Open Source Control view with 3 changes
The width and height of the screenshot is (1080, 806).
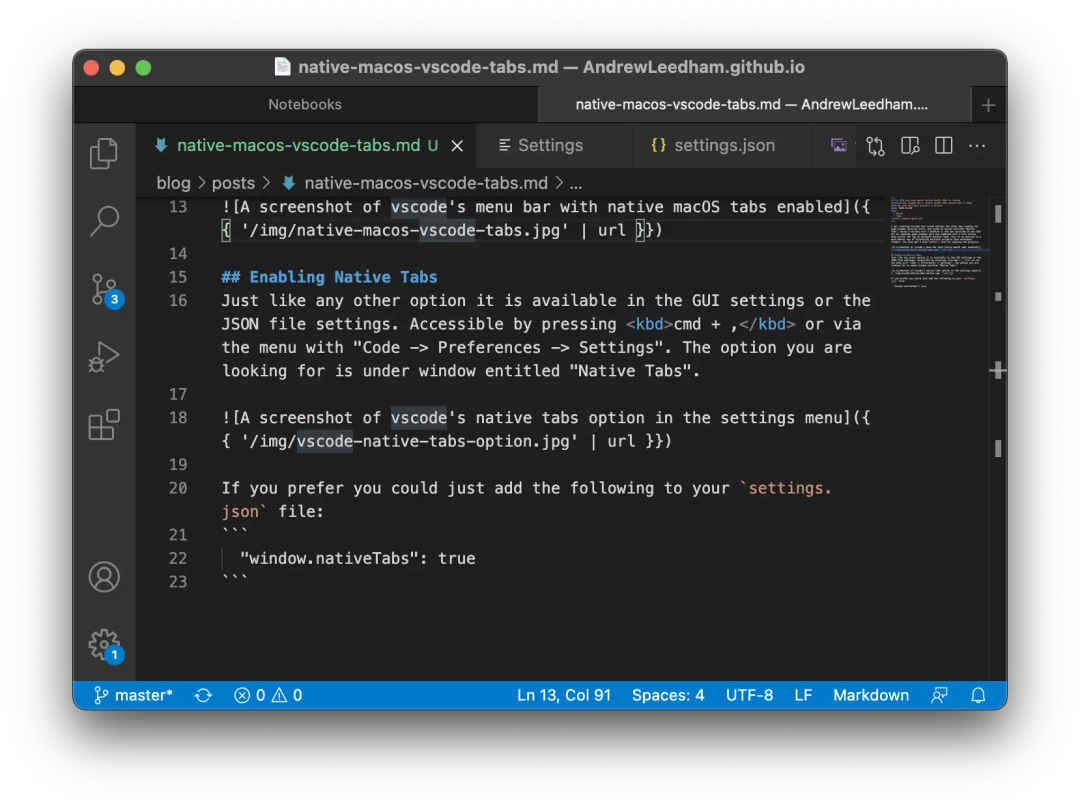point(105,289)
